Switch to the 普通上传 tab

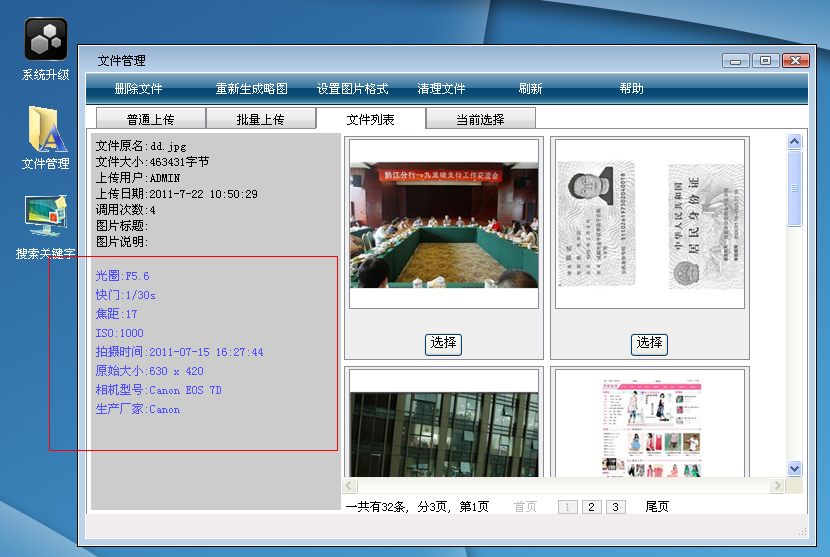[x=150, y=120]
